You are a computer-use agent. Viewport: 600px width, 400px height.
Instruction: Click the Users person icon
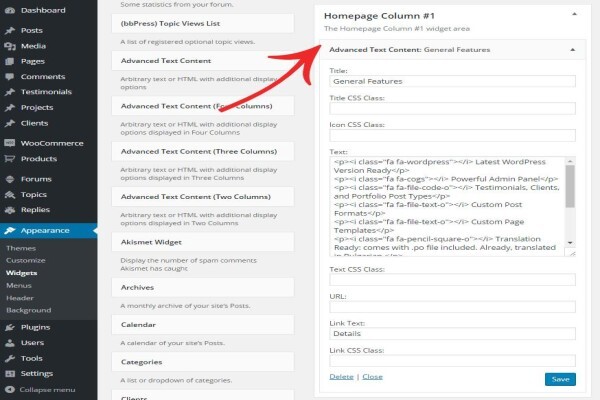tap(10, 343)
